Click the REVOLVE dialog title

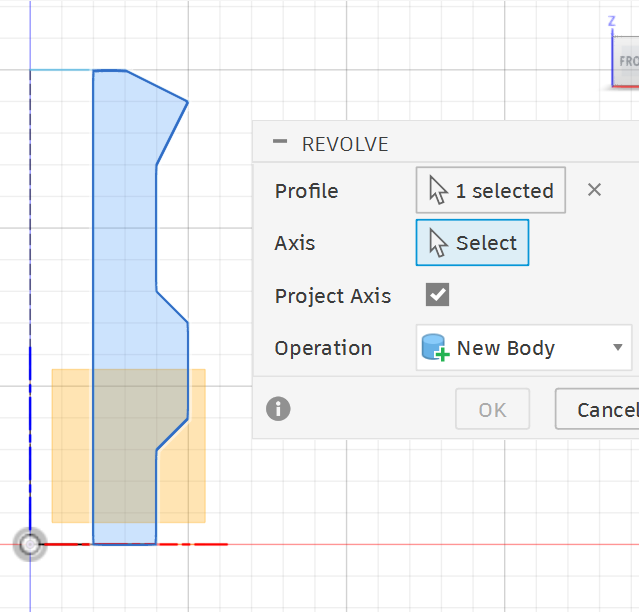pyautogui.click(x=345, y=144)
